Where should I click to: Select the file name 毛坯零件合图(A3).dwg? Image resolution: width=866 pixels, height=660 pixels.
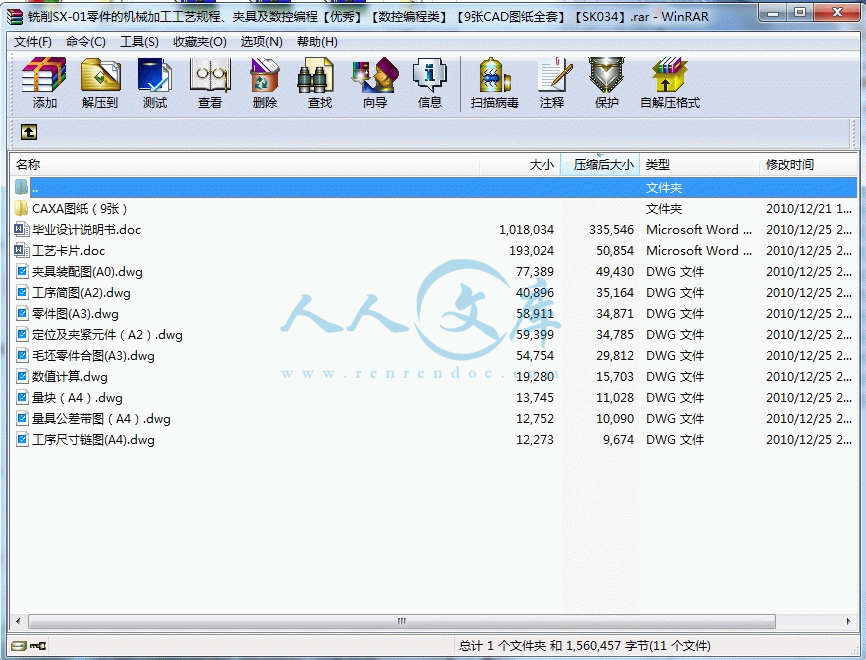tap(93, 356)
